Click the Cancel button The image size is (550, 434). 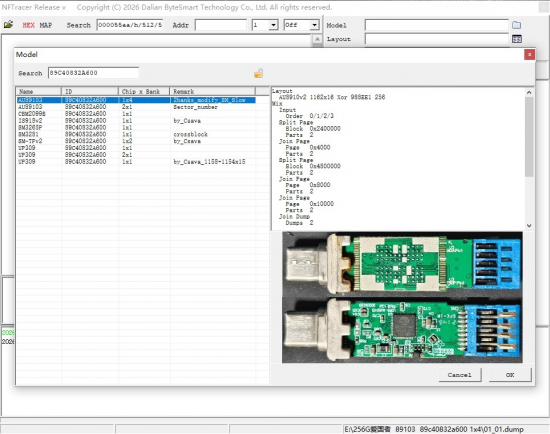pyautogui.click(x=460, y=375)
